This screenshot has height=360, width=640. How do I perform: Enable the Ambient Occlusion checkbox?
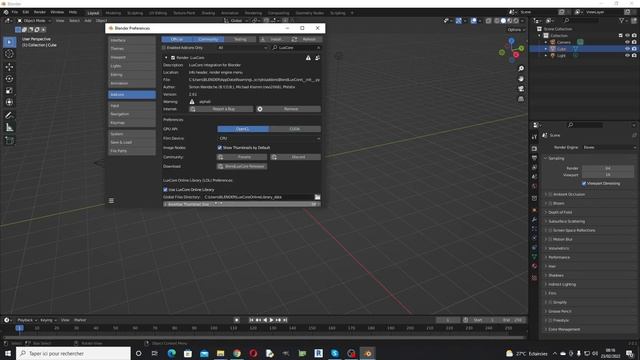[x=550, y=194]
